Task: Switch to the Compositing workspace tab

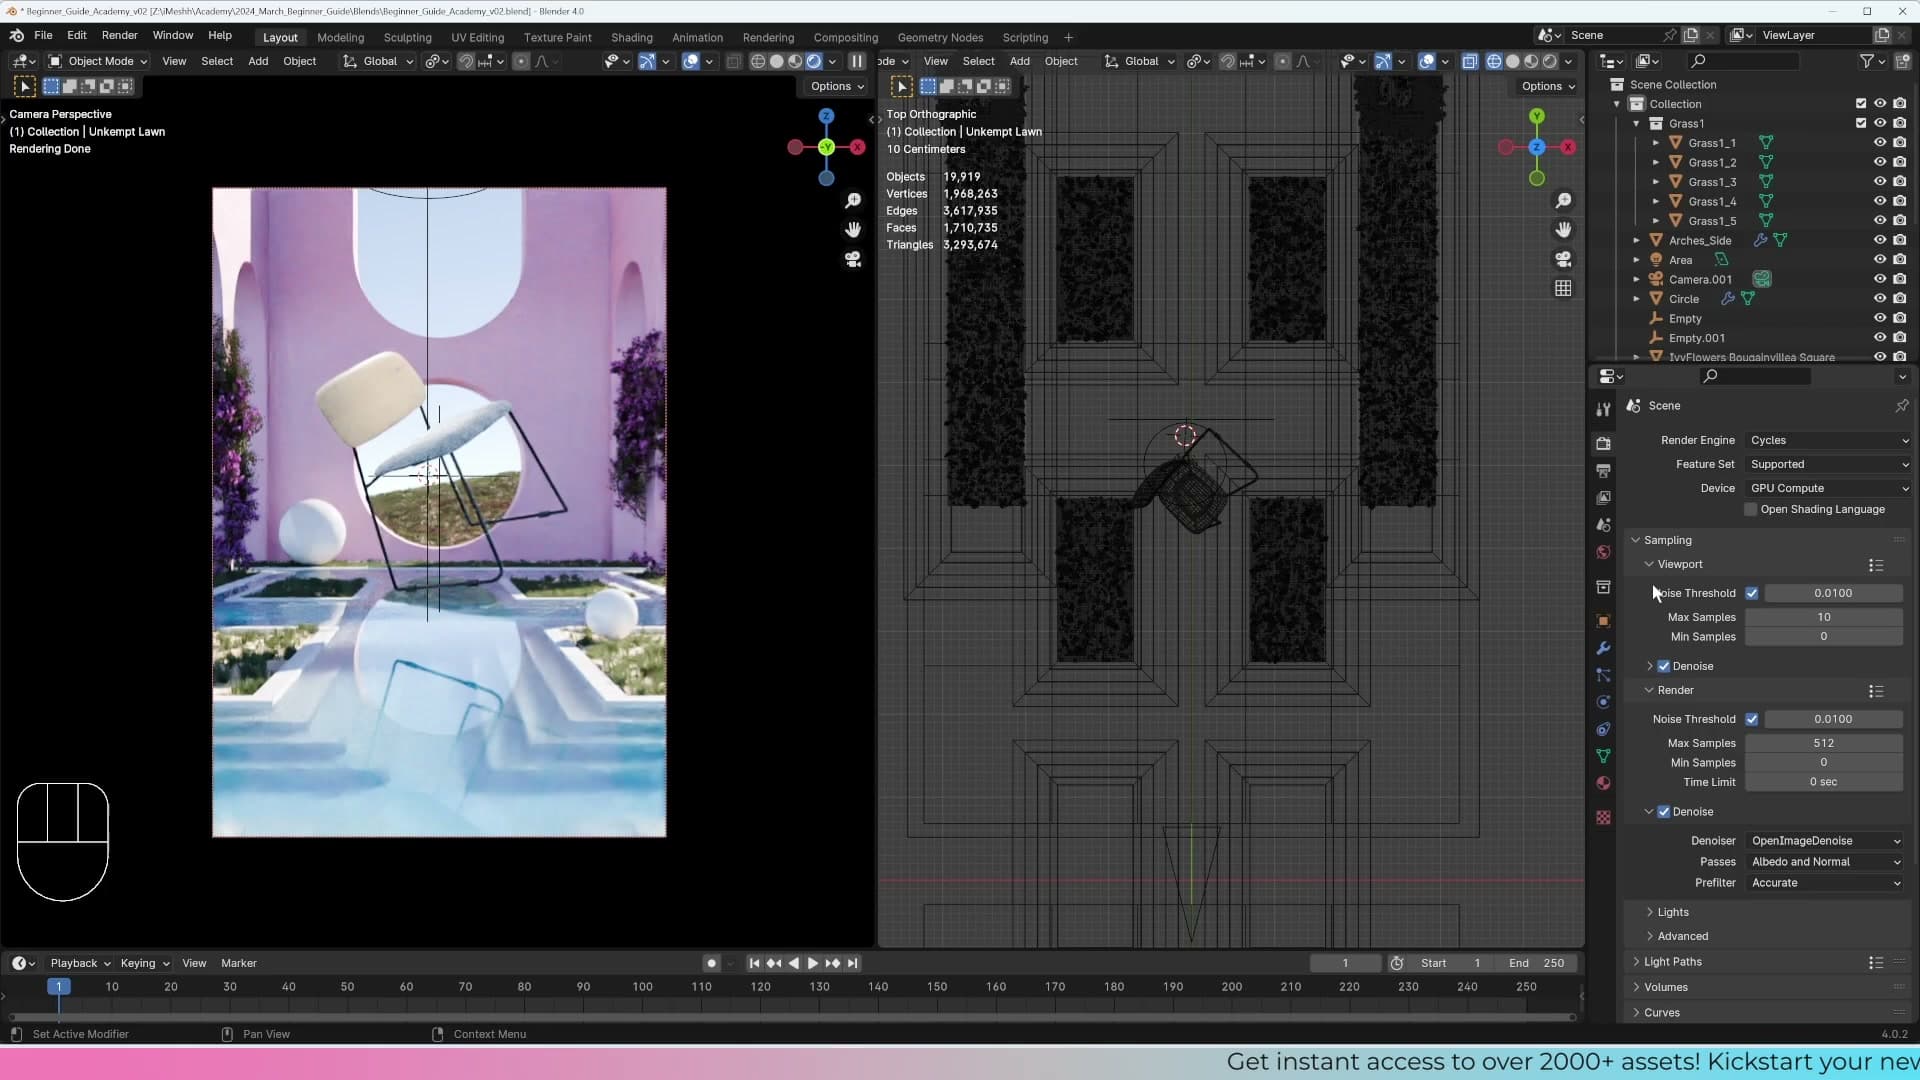Action: pos(845,37)
